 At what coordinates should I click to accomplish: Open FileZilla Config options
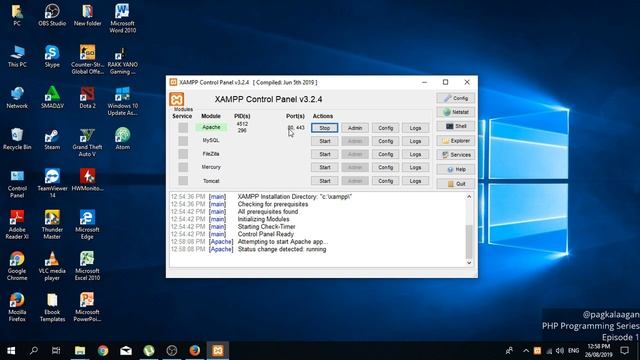point(385,154)
